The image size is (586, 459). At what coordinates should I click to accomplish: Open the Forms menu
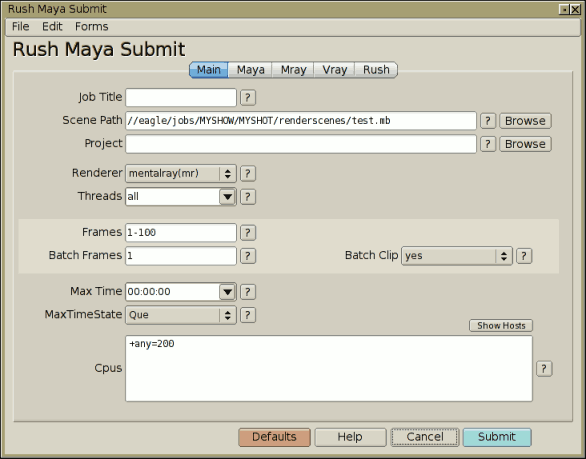(92, 27)
